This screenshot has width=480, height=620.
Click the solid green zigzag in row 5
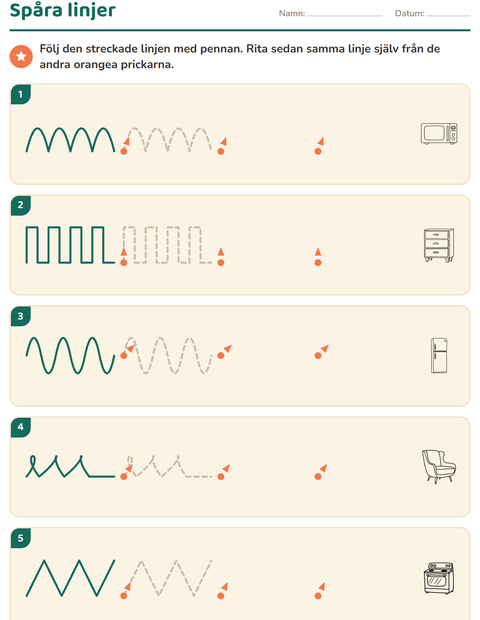point(70,578)
